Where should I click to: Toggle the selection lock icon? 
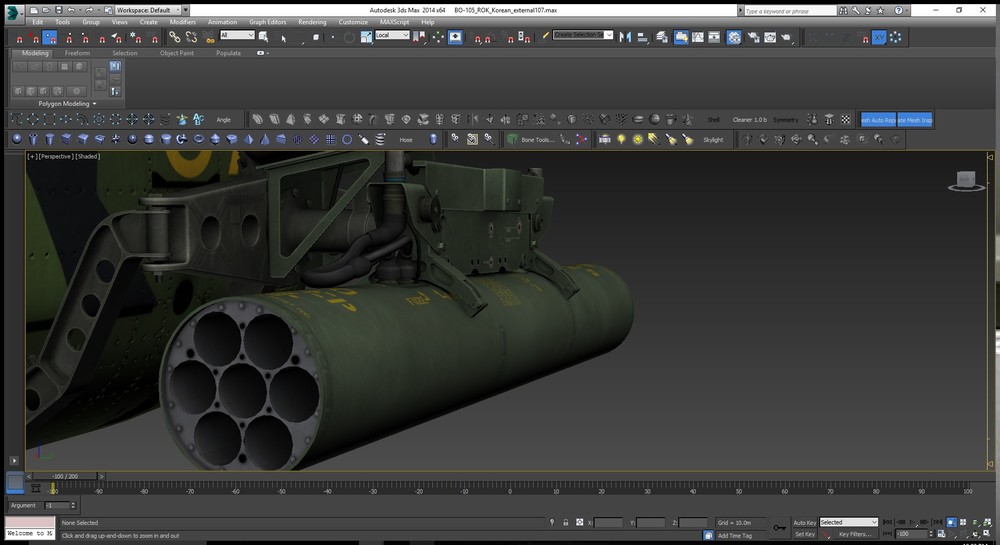566,522
